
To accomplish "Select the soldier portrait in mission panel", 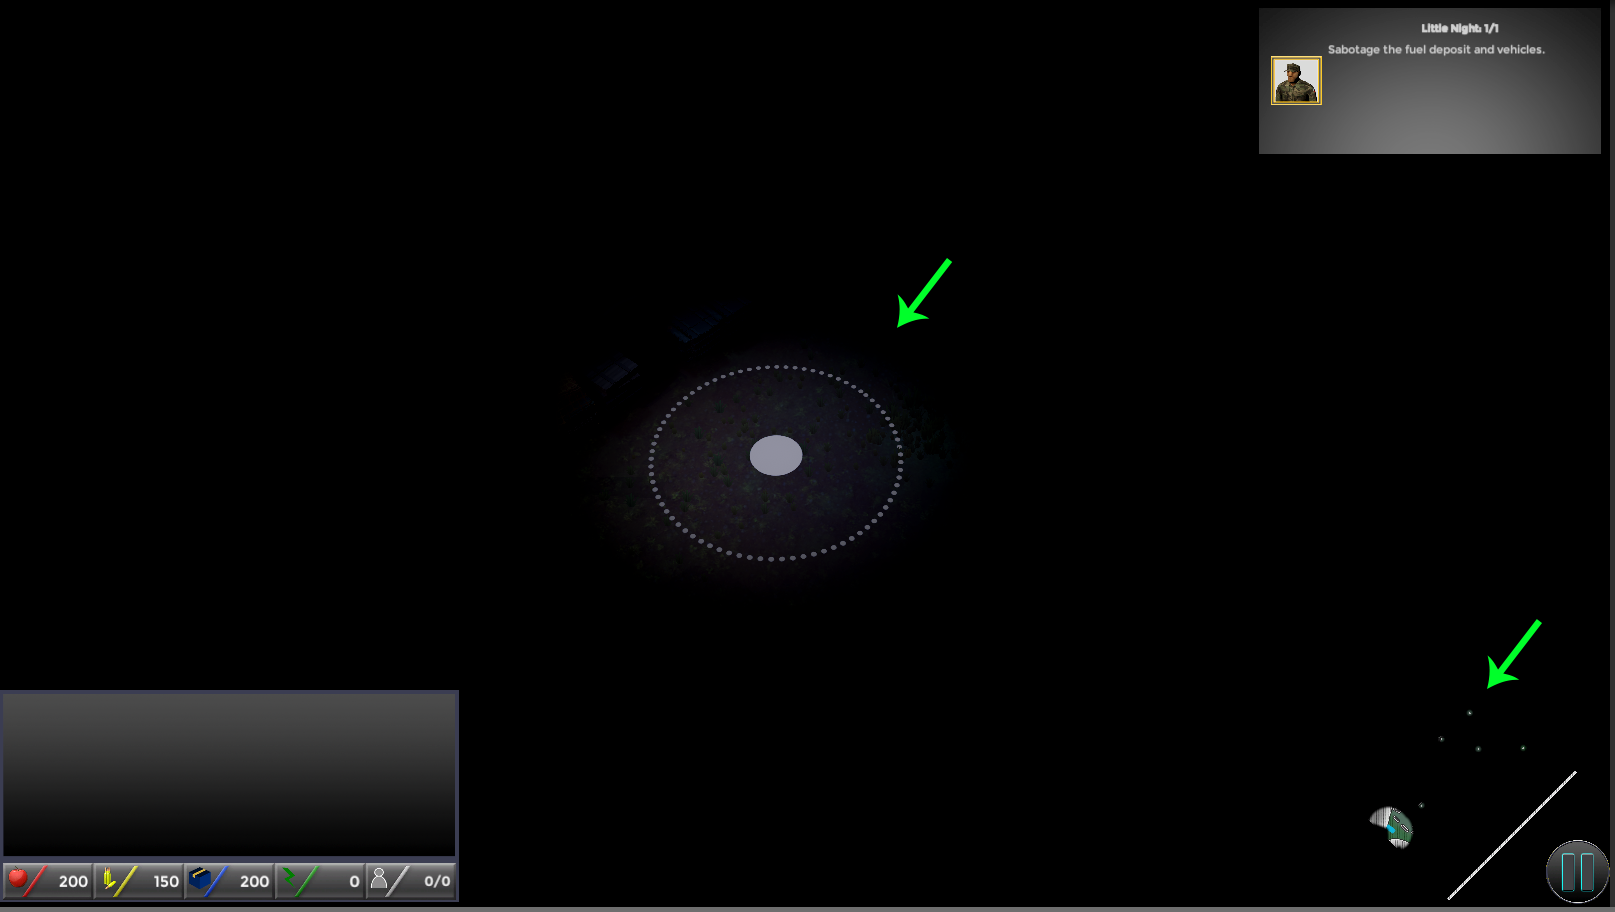I will coord(1295,81).
